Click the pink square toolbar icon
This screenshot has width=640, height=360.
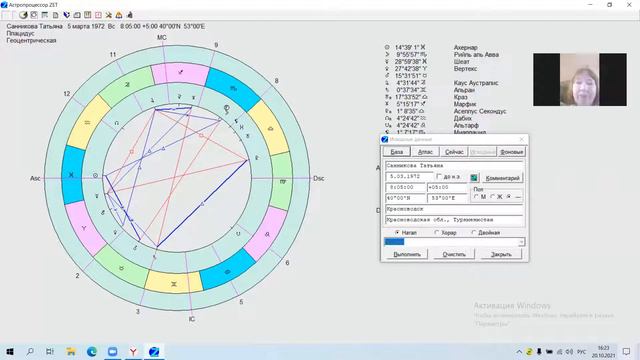coord(98,15)
